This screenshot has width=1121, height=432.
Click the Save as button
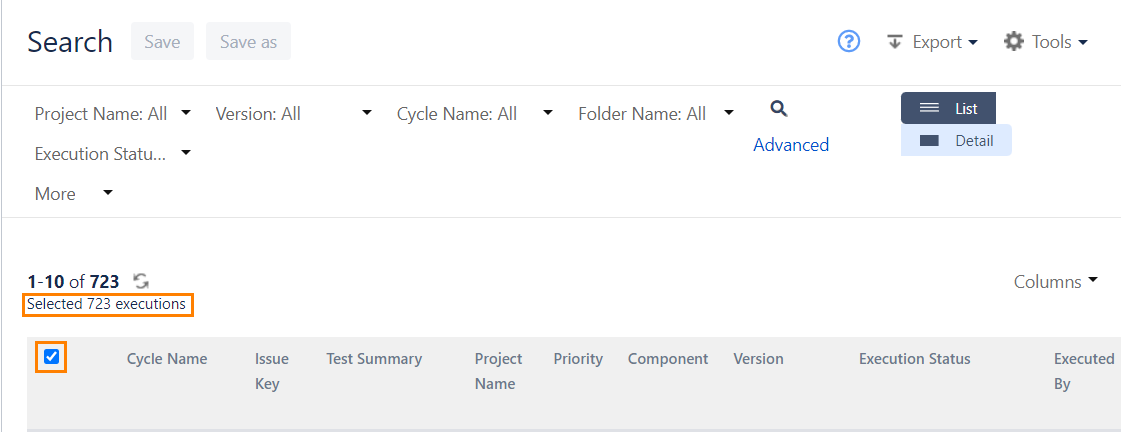[x=248, y=42]
